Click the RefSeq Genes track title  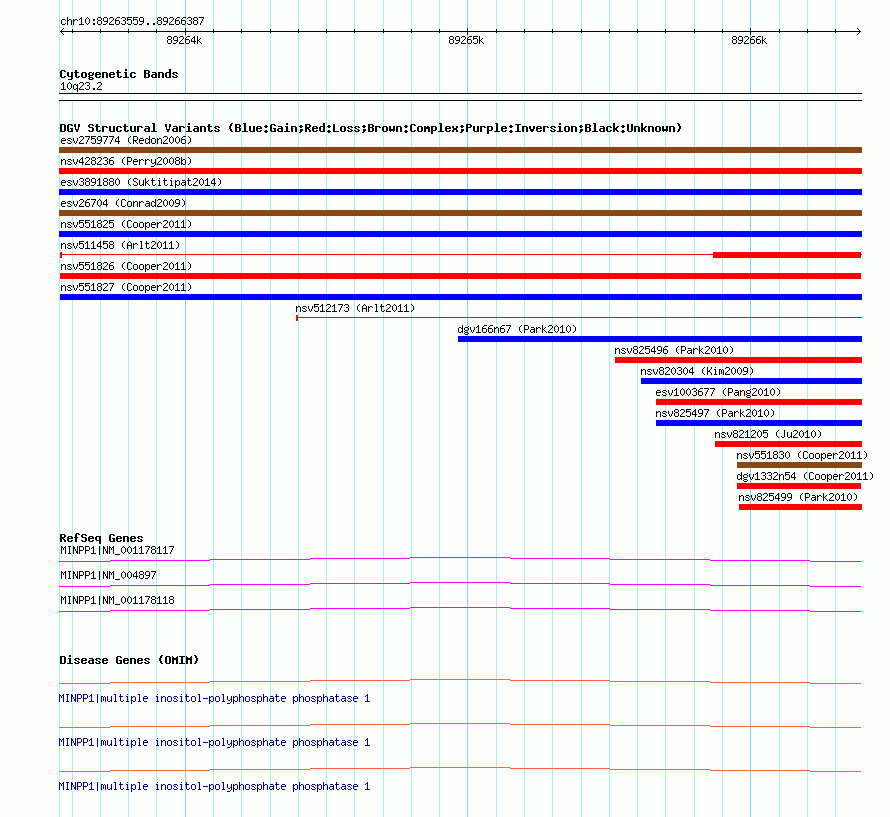coord(101,538)
